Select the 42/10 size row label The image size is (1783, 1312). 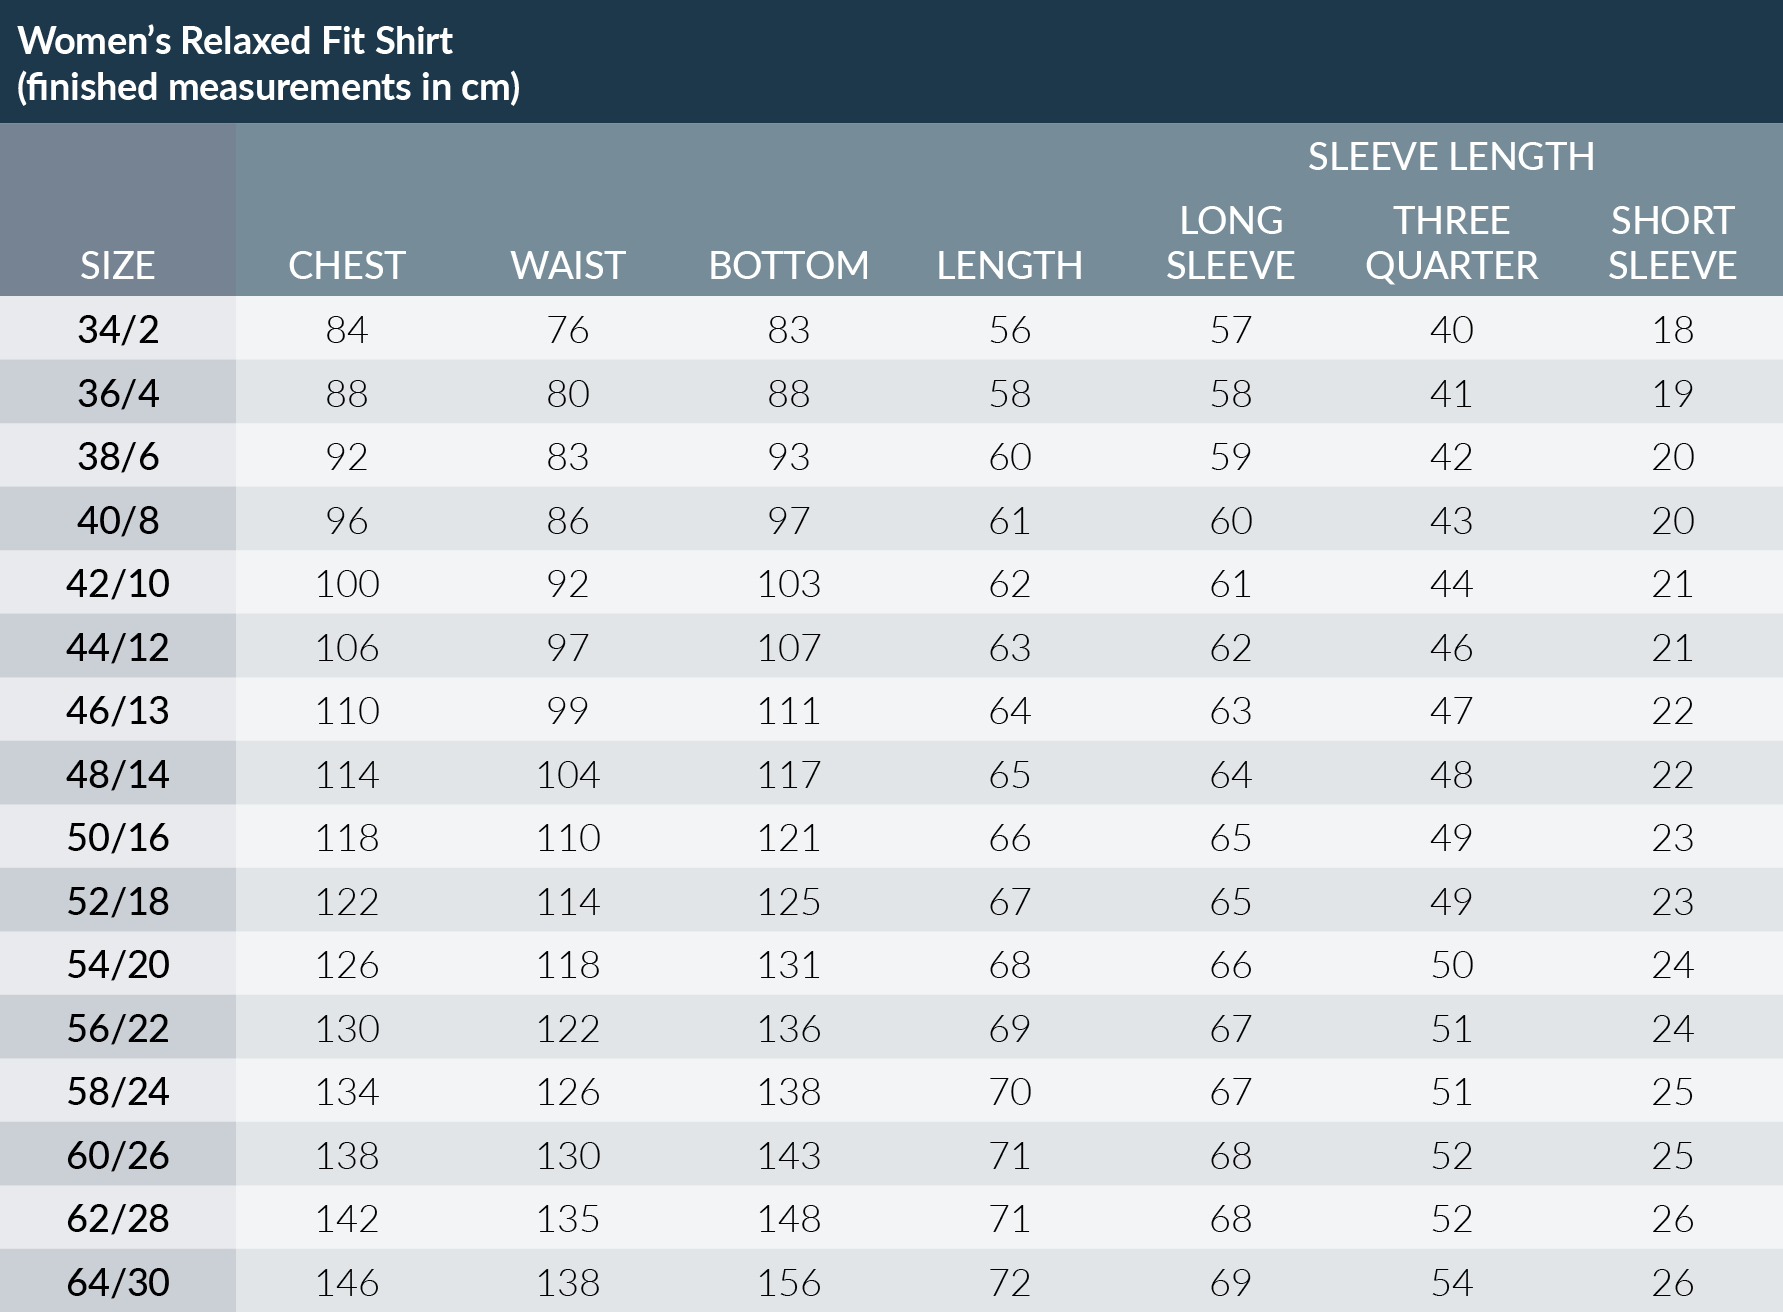click(118, 583)
